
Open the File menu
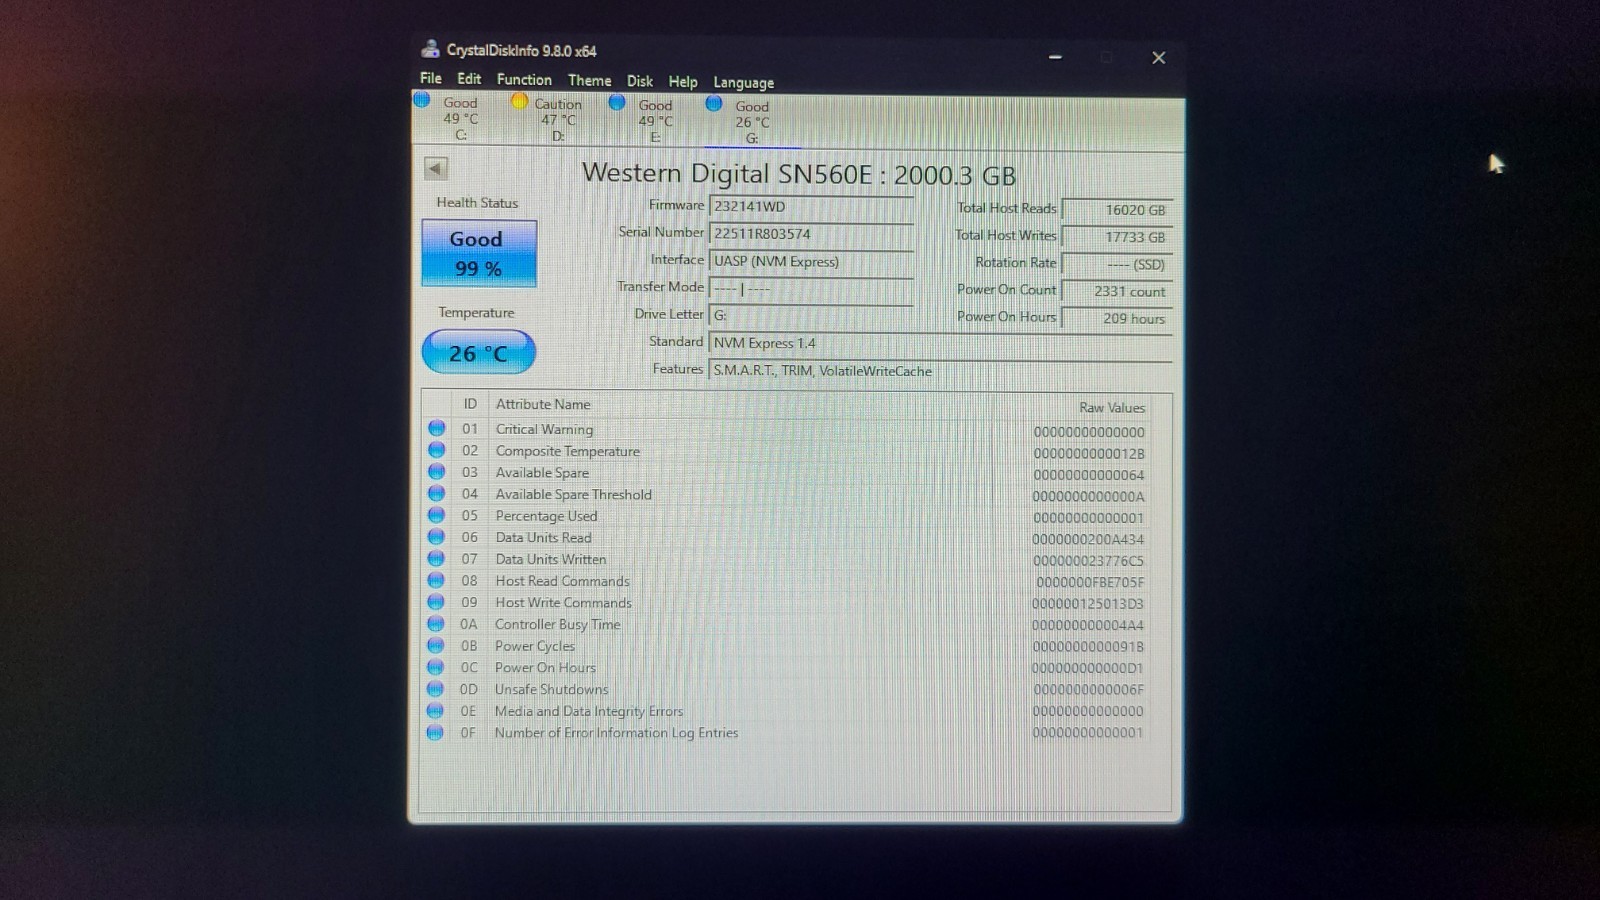431,78
